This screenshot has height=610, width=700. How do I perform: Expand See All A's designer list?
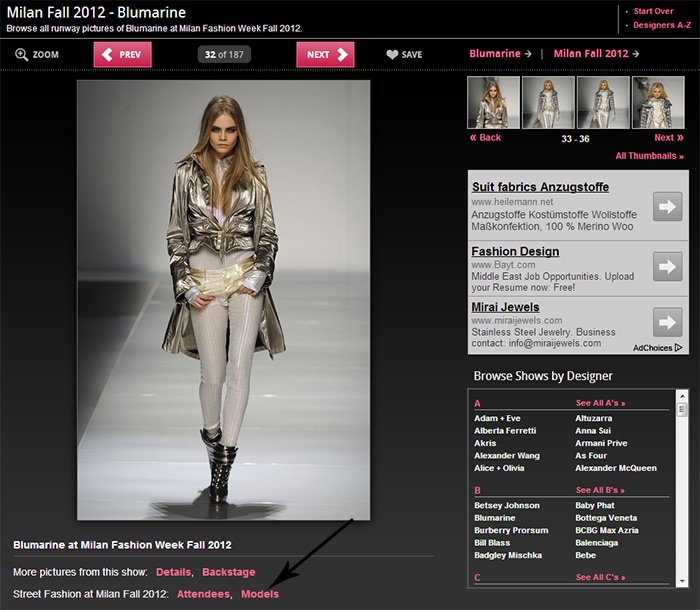pos(600,403)
